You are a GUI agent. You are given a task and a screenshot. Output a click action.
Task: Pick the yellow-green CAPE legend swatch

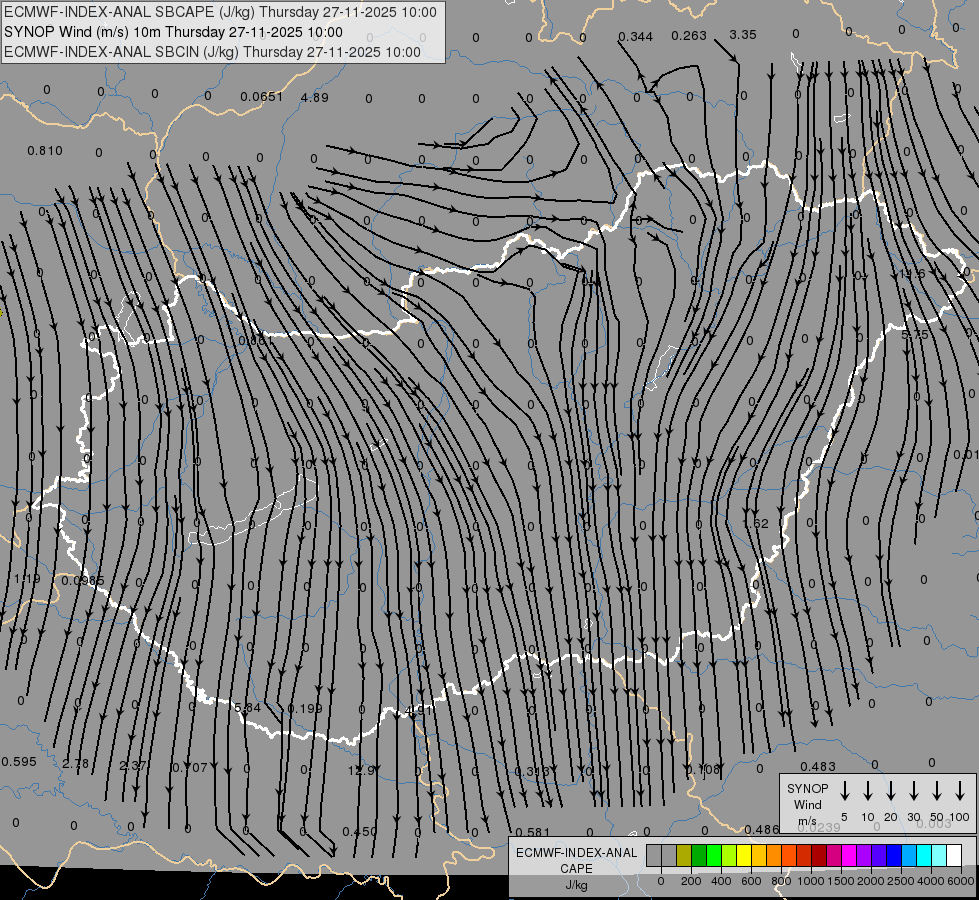click(729, 856)
